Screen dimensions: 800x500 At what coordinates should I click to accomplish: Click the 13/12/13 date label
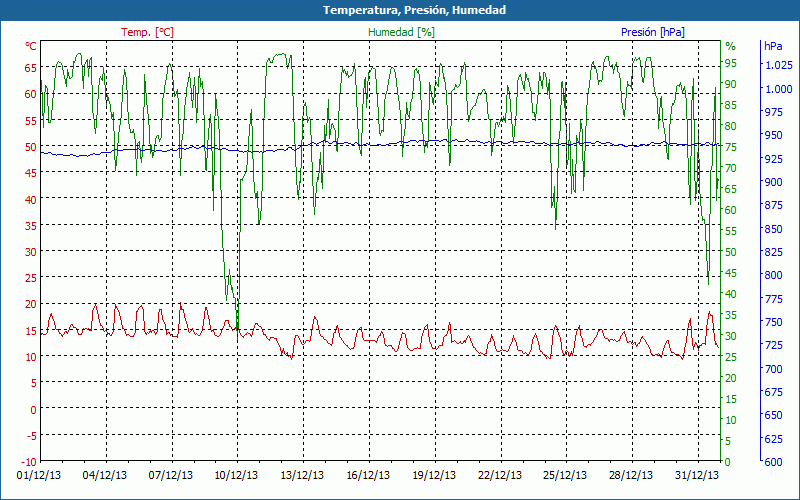point(302,476)
